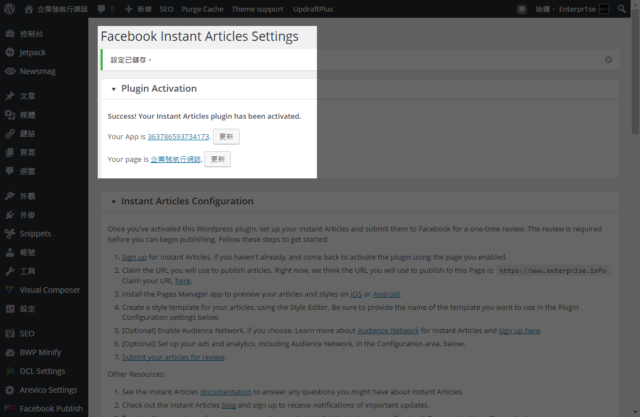
Task: Click the chain Links icon in sidebar
Action: point(10,133)
